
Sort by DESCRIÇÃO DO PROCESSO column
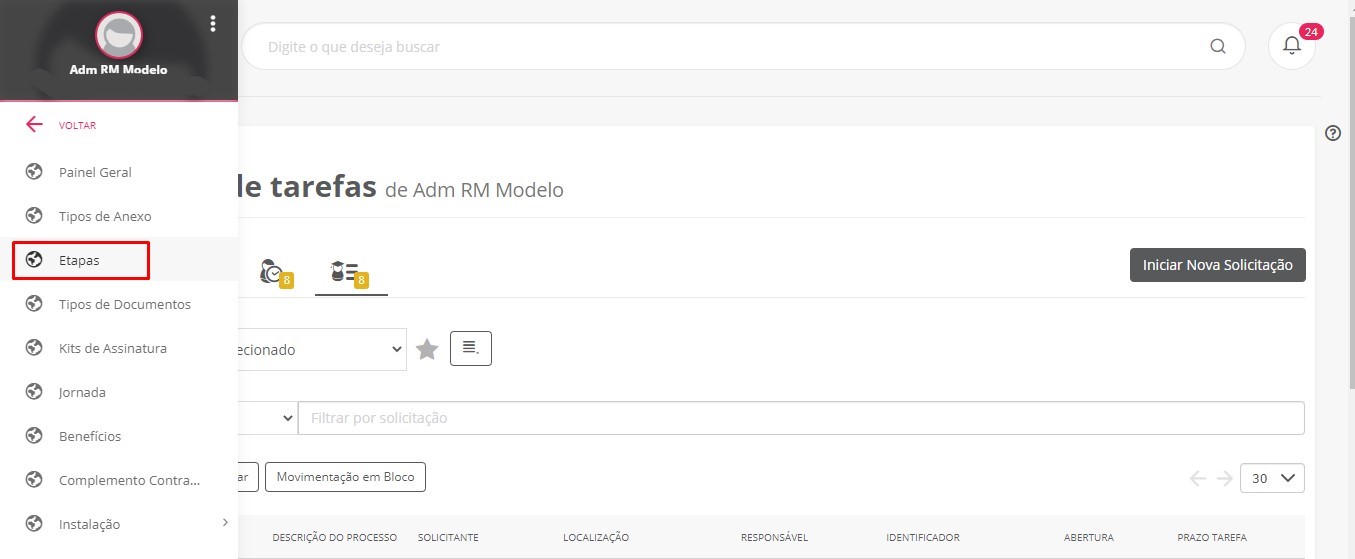pyautogui.click(x=334, y=538)
